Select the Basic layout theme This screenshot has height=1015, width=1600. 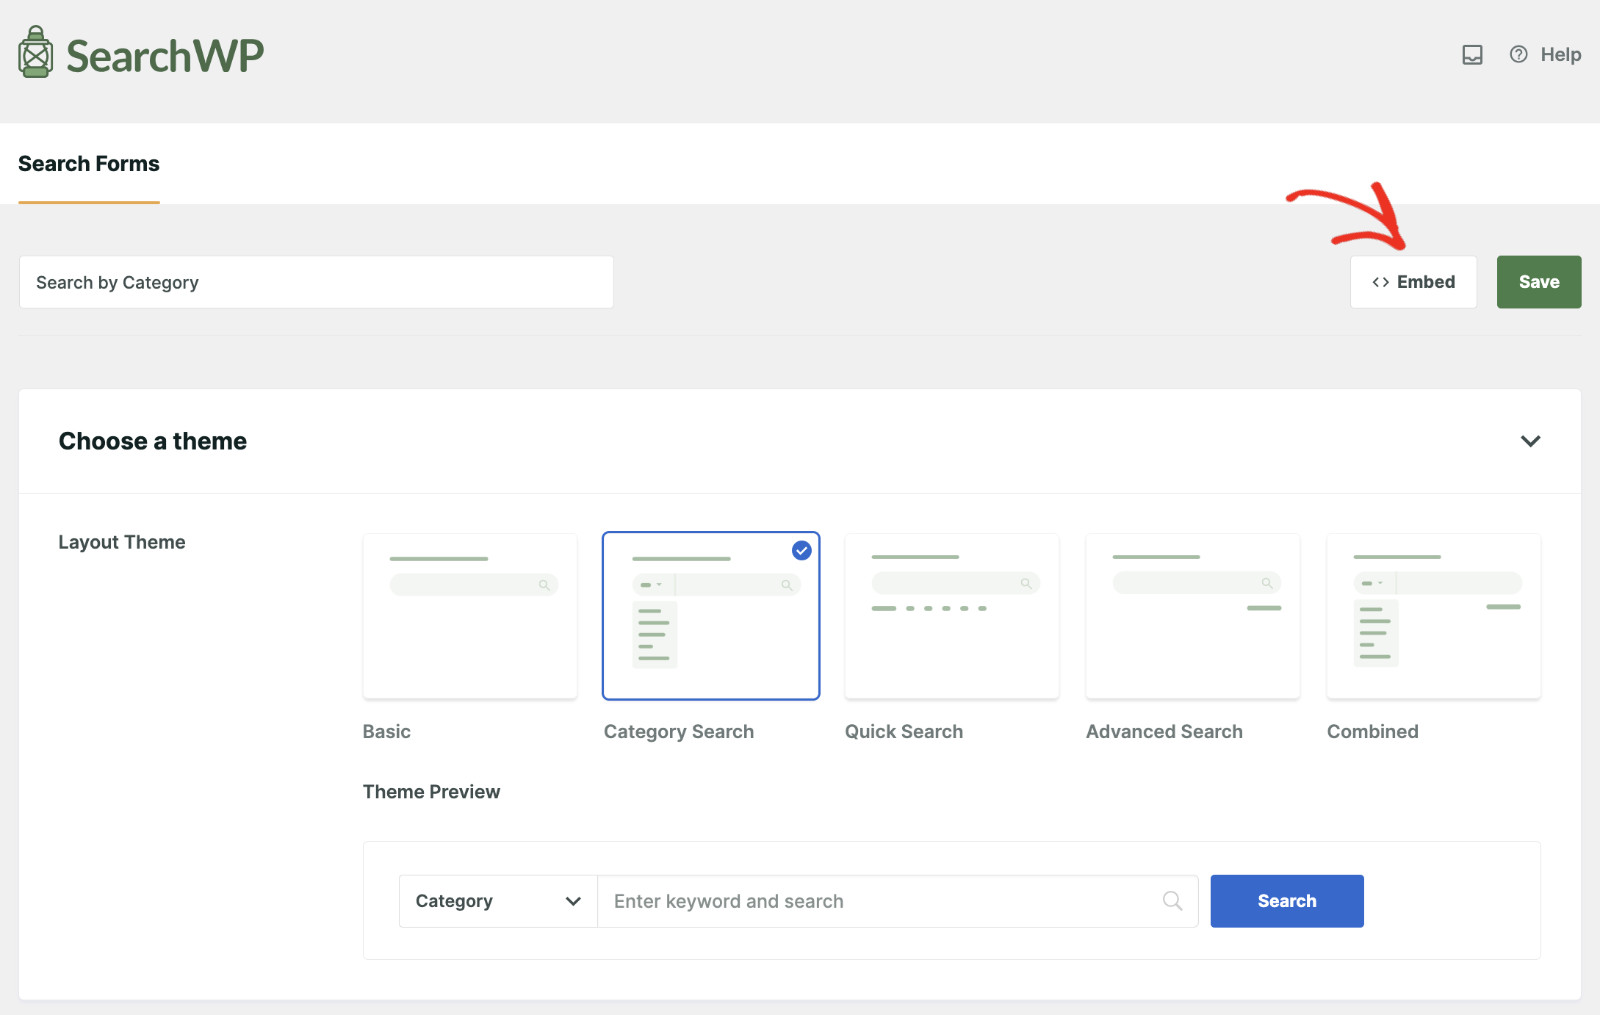470,616
